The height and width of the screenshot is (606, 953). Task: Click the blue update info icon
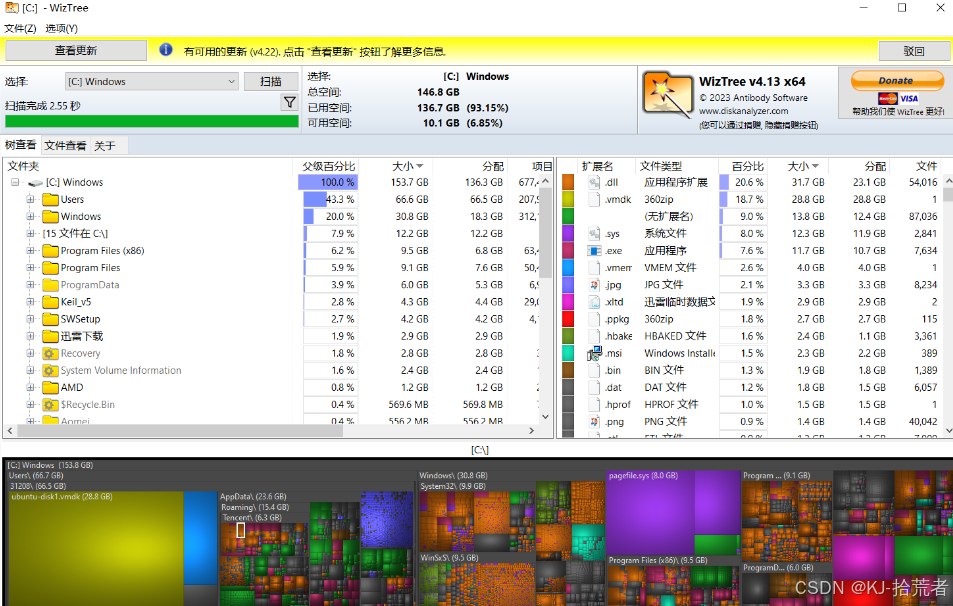[165, 50]
